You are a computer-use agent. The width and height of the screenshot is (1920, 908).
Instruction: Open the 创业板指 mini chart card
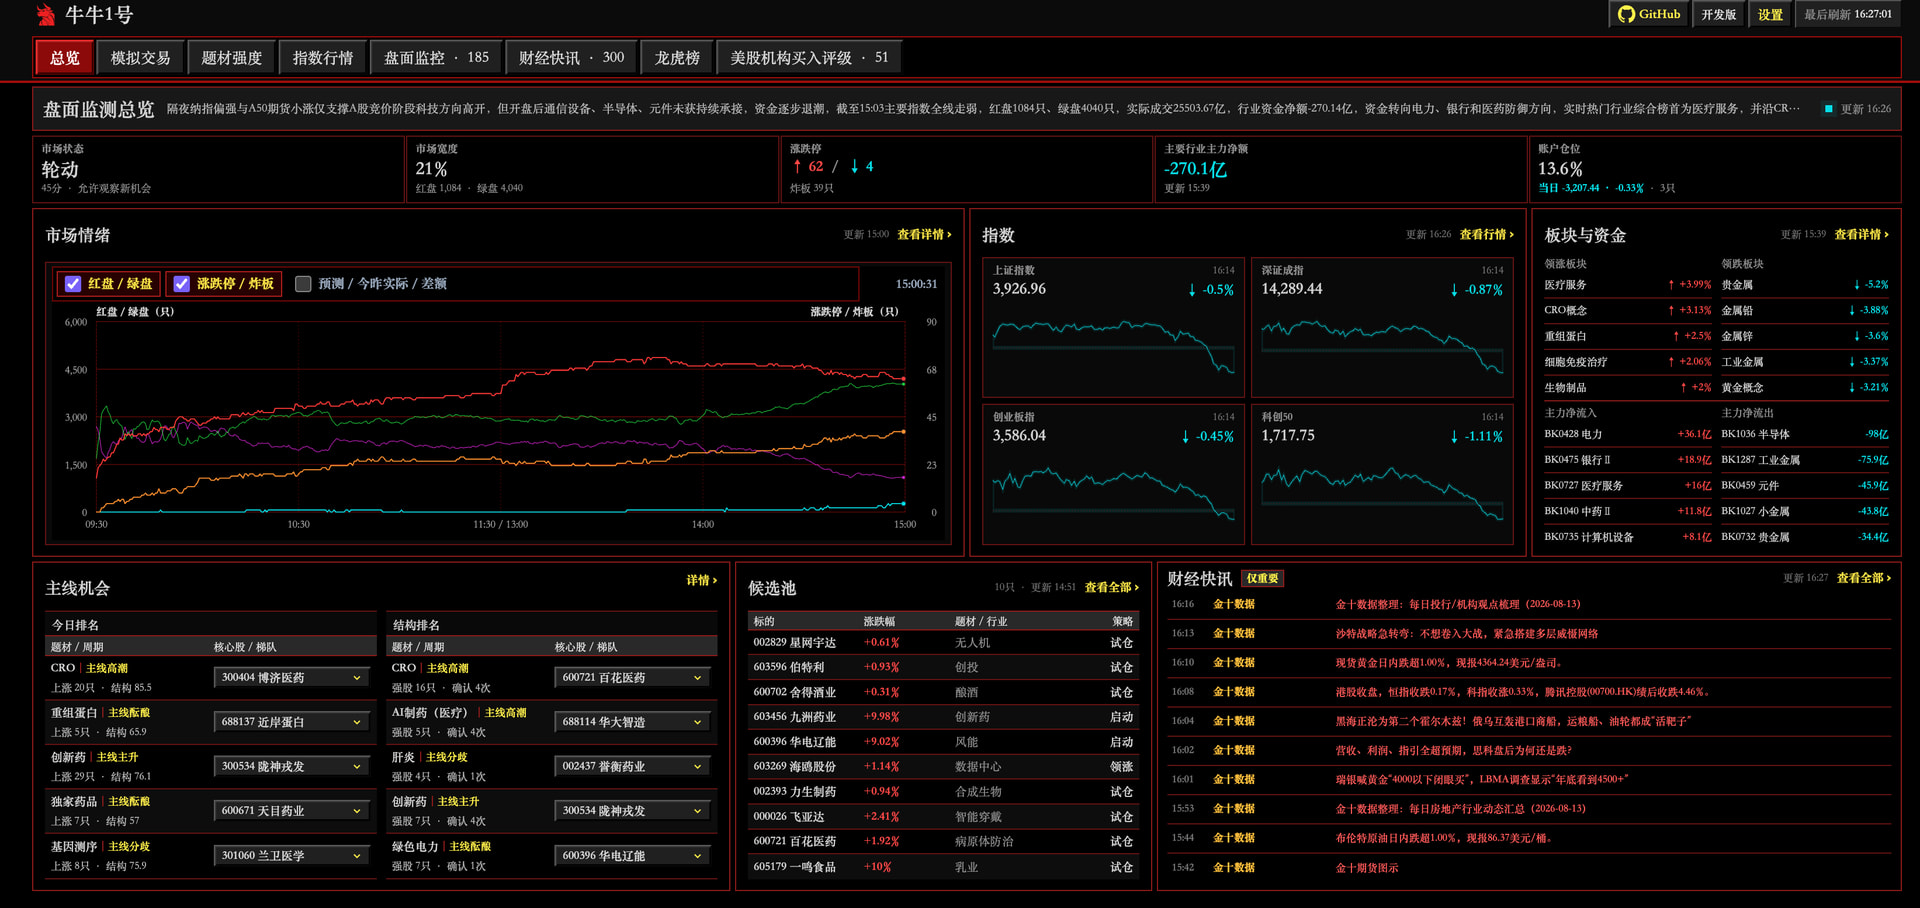click(1113, 474)
